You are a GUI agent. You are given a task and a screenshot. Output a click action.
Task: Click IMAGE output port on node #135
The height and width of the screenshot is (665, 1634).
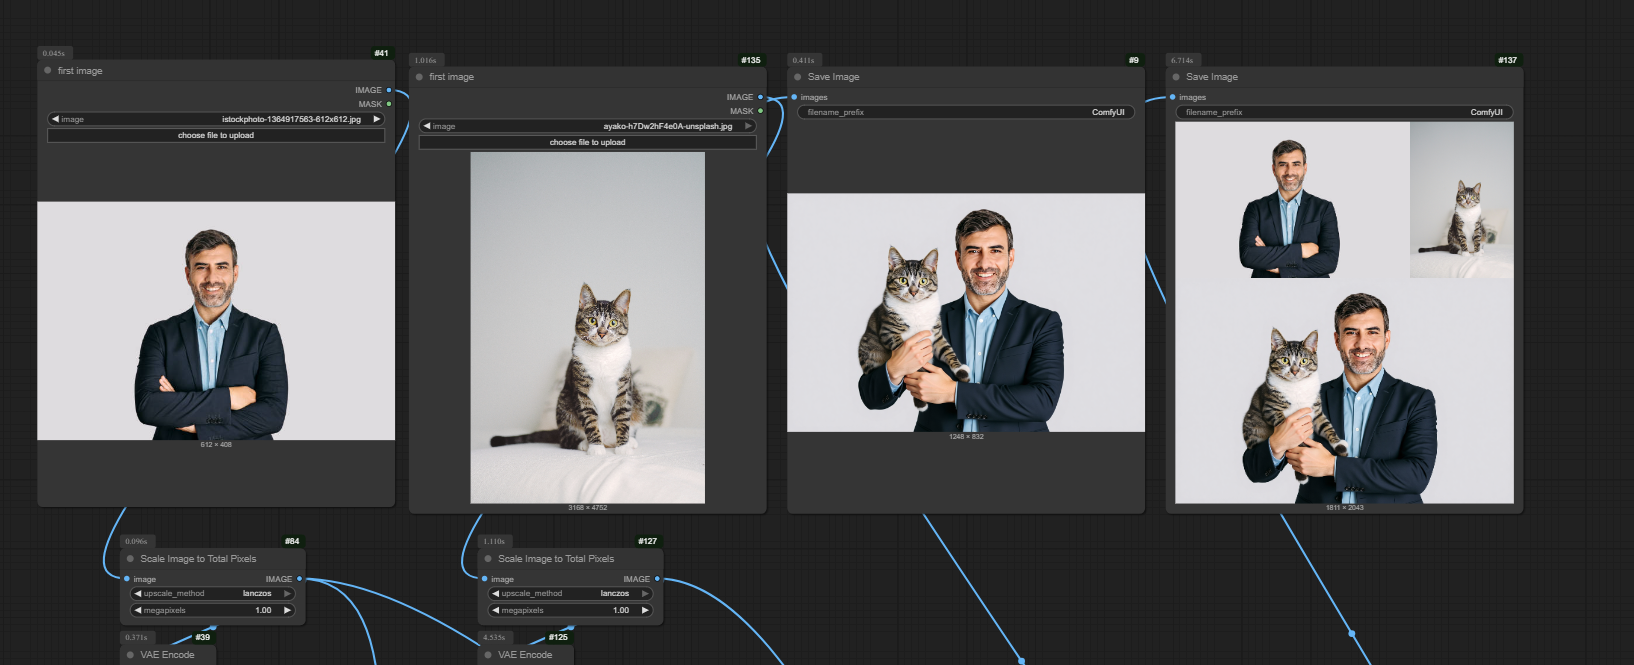(x=760, y=97)
